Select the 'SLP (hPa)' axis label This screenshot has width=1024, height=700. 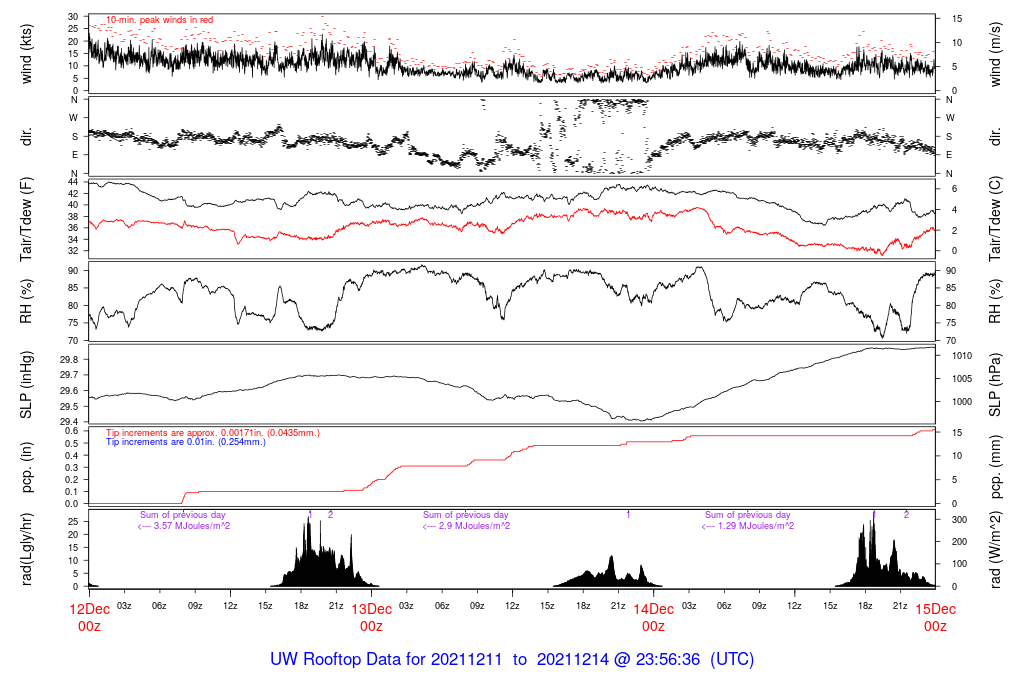[x=995, y=385]
